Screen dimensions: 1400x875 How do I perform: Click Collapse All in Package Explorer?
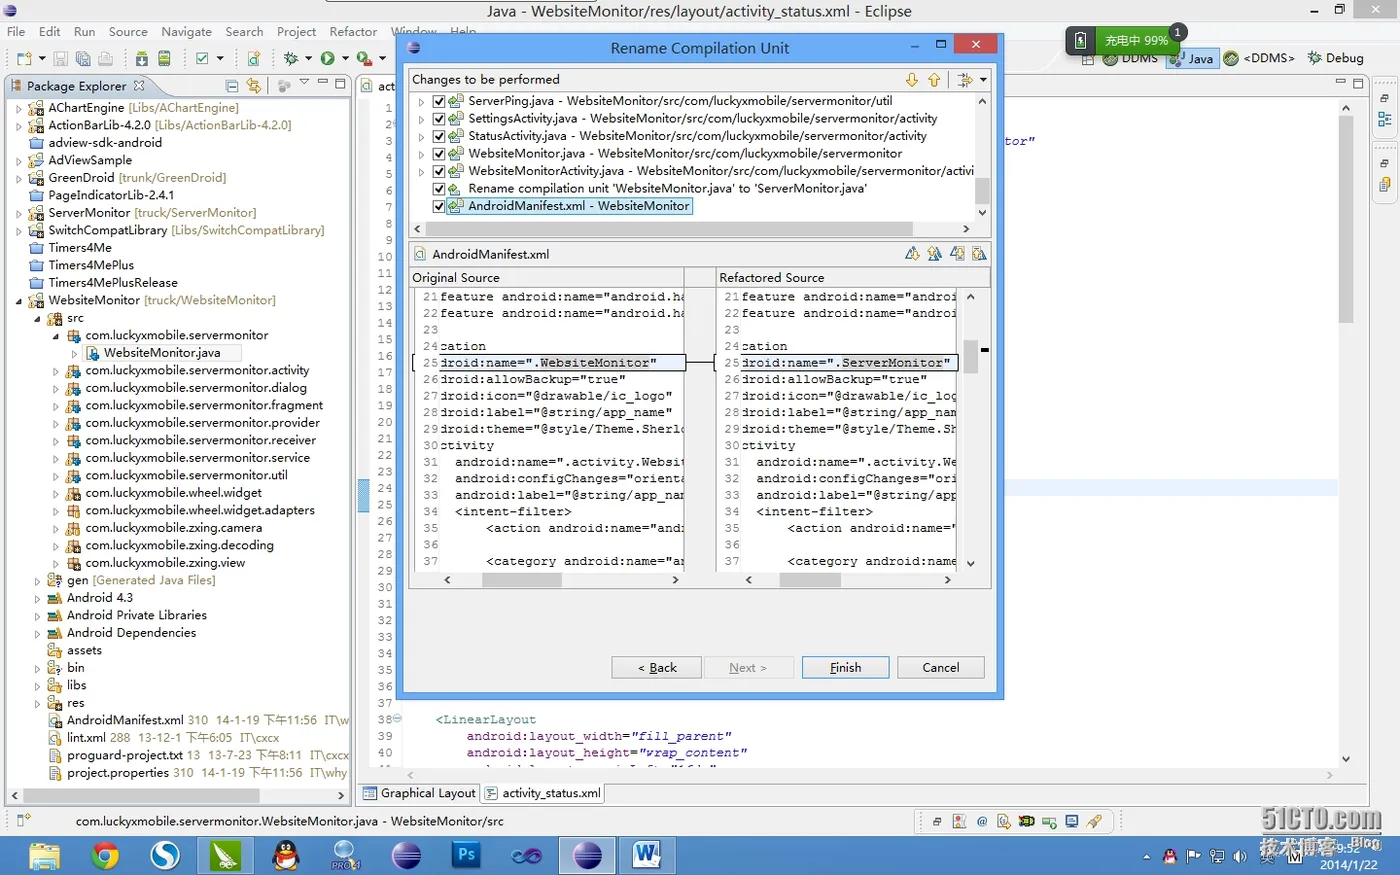[x=232, y=86]
